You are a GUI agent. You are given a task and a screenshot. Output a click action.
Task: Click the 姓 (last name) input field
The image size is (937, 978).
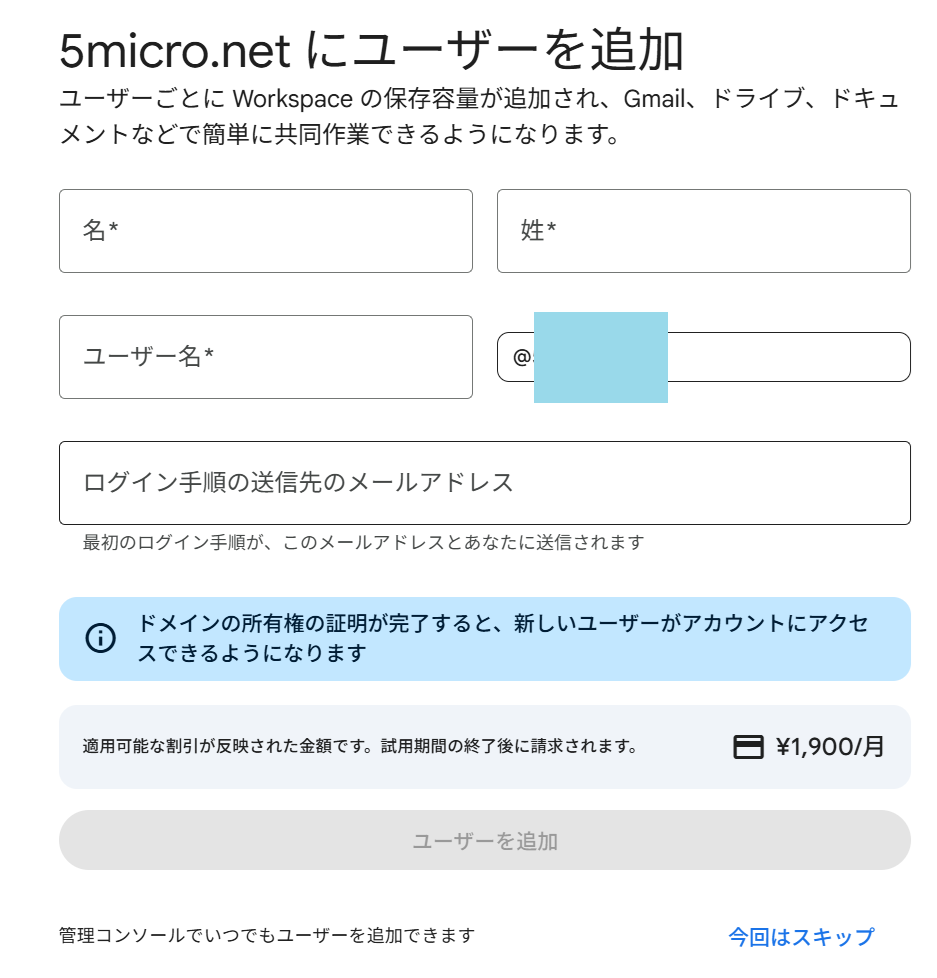tap(703, 231)
